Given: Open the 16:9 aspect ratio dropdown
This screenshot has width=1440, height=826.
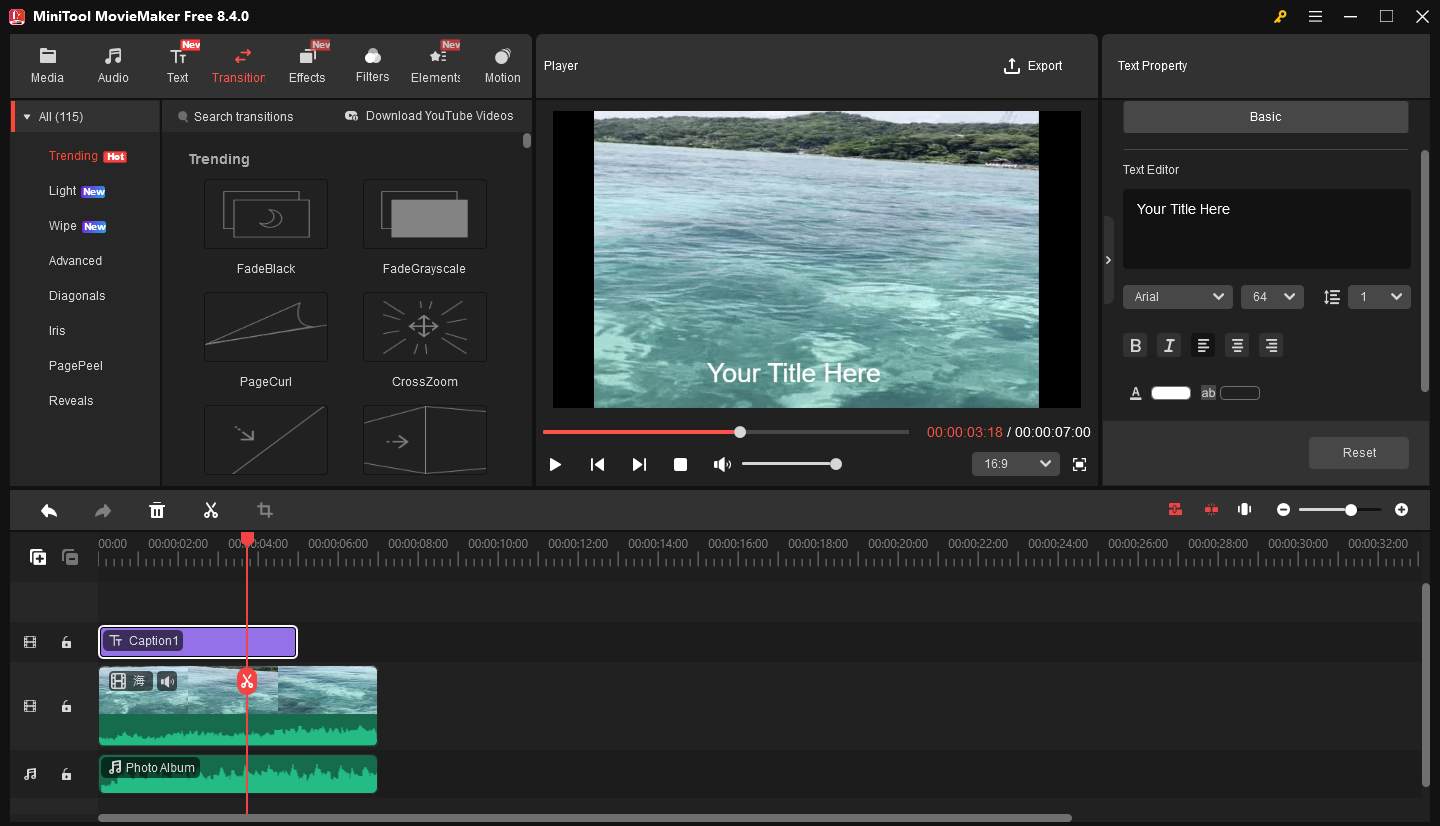Looking at the screenshot, I should point(1015,464).
